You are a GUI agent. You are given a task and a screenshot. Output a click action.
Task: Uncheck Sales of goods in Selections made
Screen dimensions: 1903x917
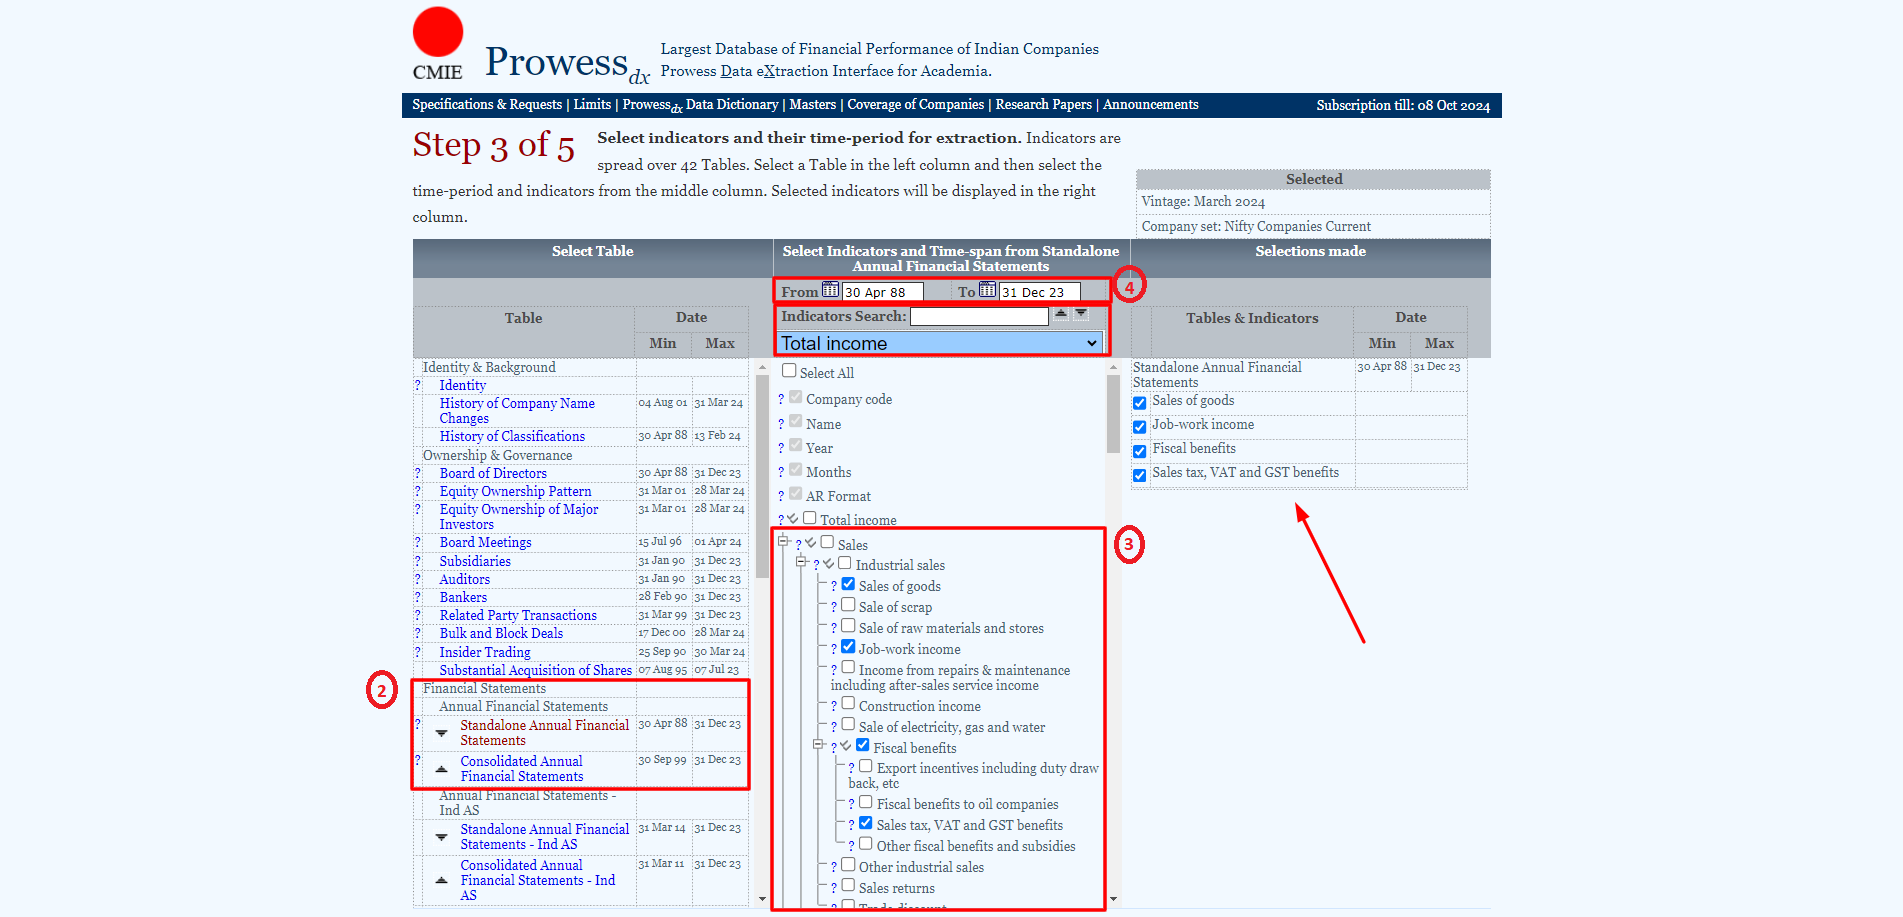1139,403
